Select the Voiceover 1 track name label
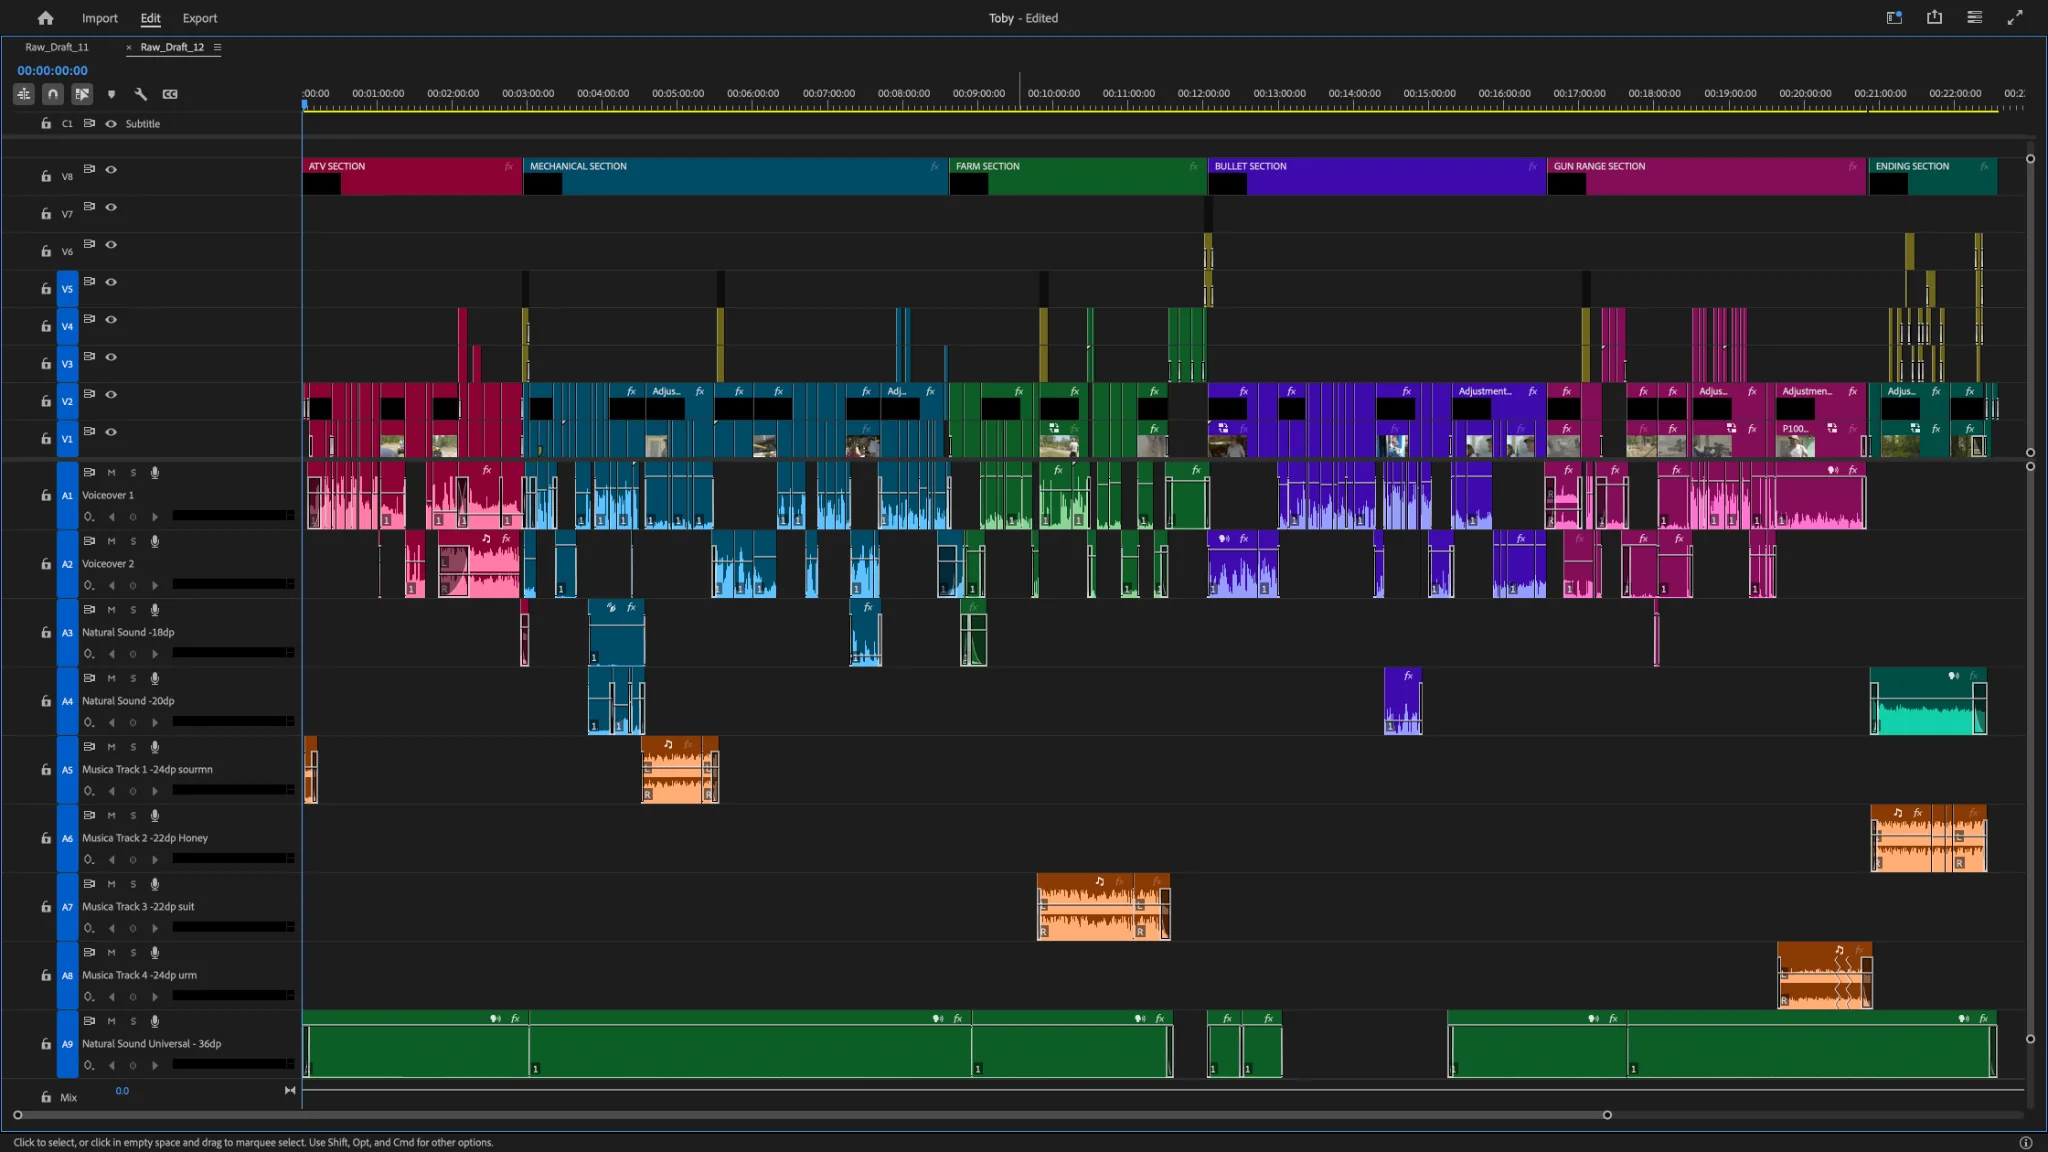 point(108,495)
